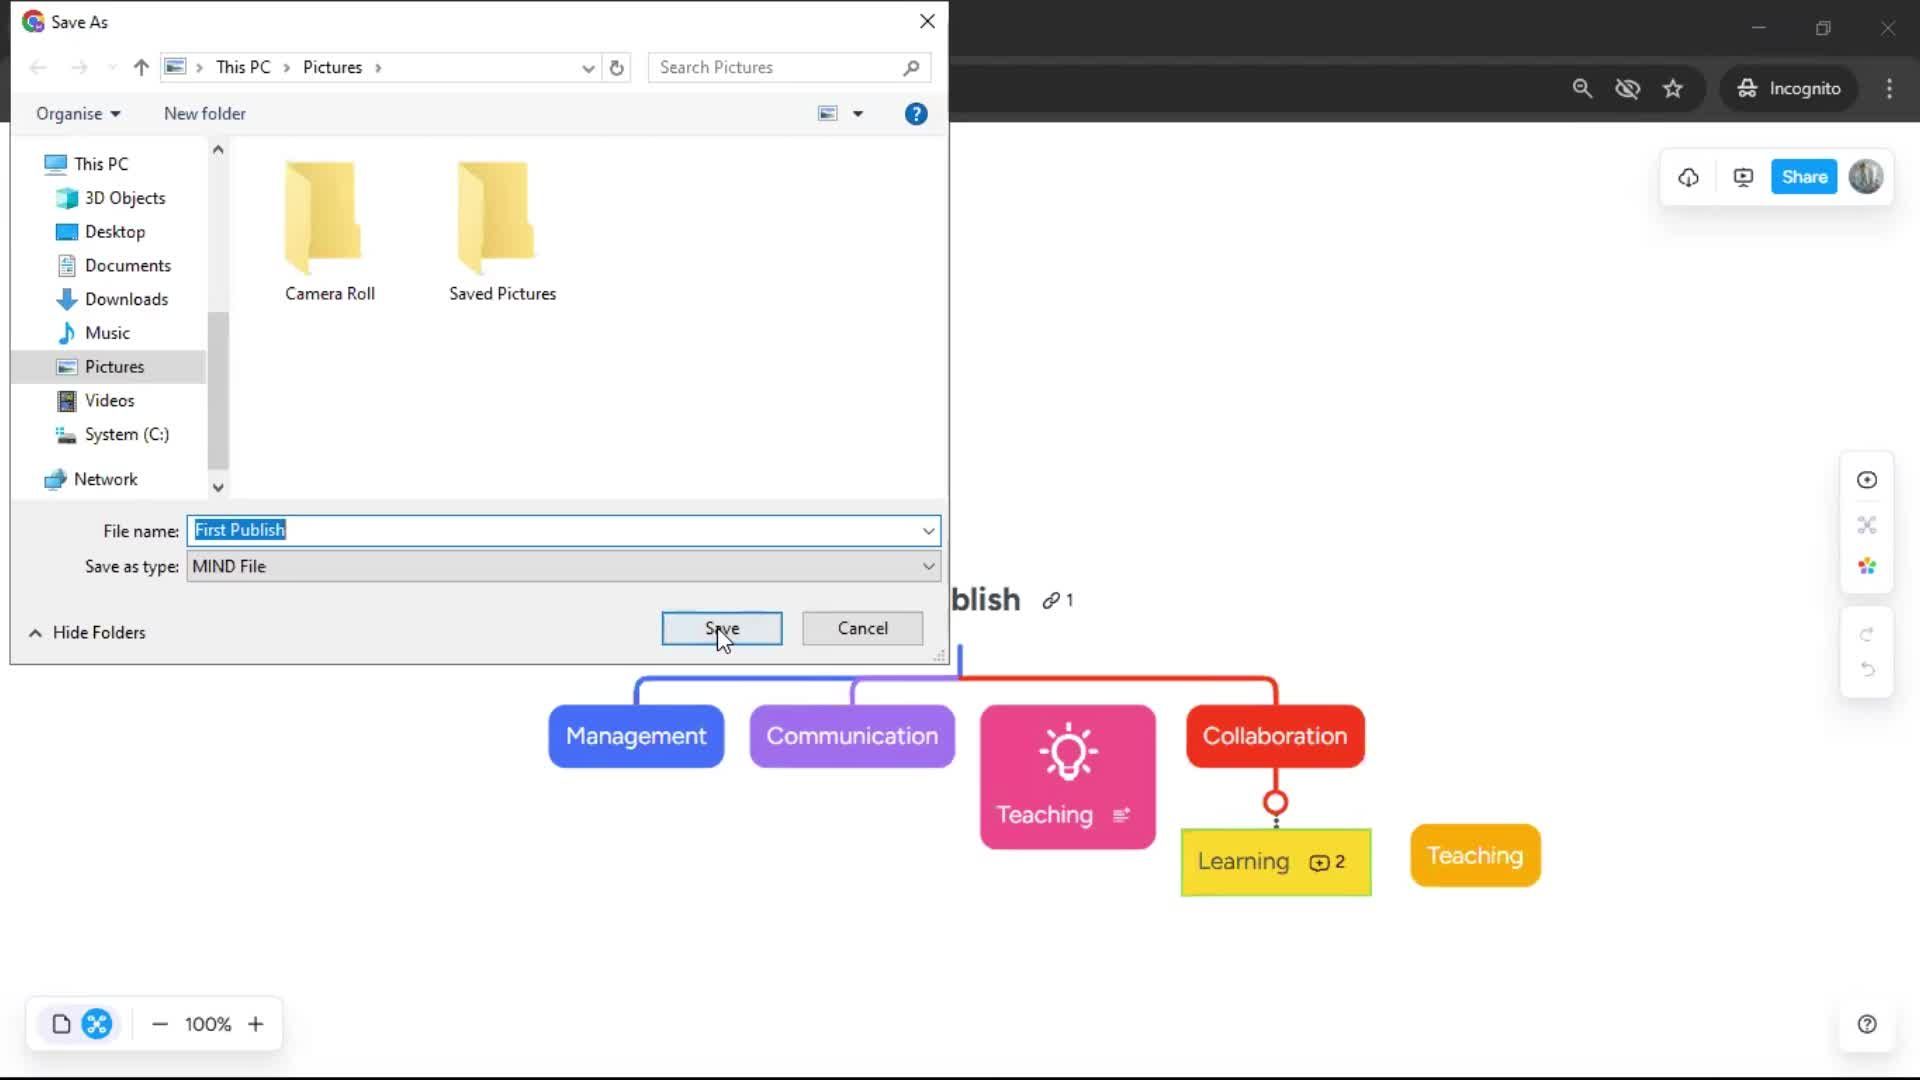The height and width of the screenshot is (1080, 1920).
Task: Click Save in the Save As dialog
Action: [x=722, y=628]
